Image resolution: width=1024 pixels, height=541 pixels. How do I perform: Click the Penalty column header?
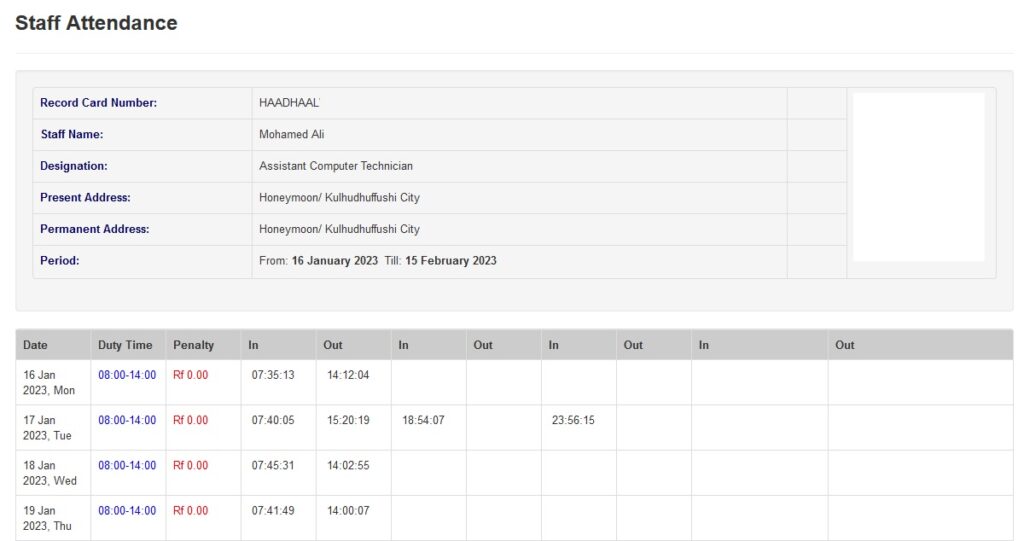[x=193, y=345]
